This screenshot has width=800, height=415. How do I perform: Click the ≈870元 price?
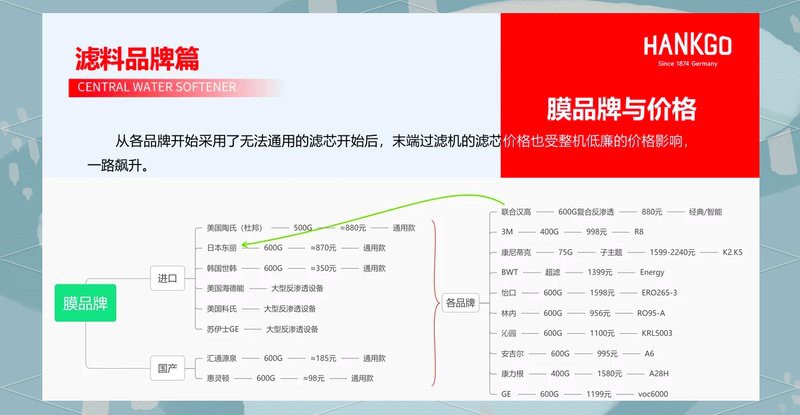click(323, 248)
